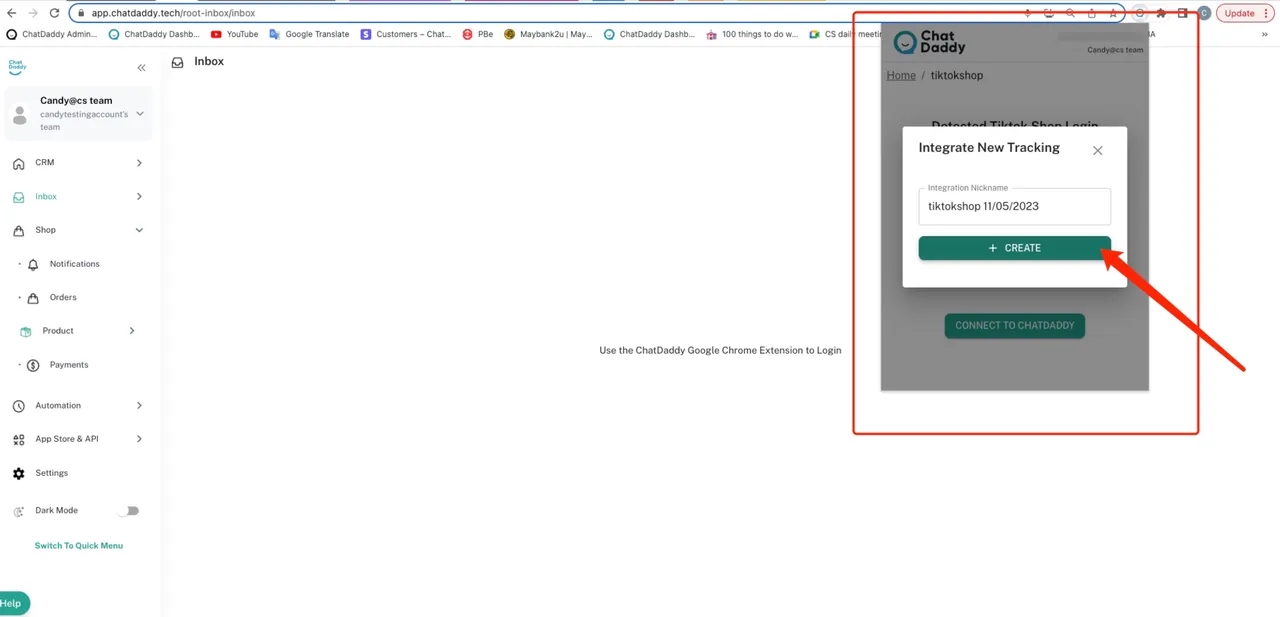The width and height of the screenshot is (1280, 617).
Task: Expand the CRM menu chevron
Action: tap(139, 163)
